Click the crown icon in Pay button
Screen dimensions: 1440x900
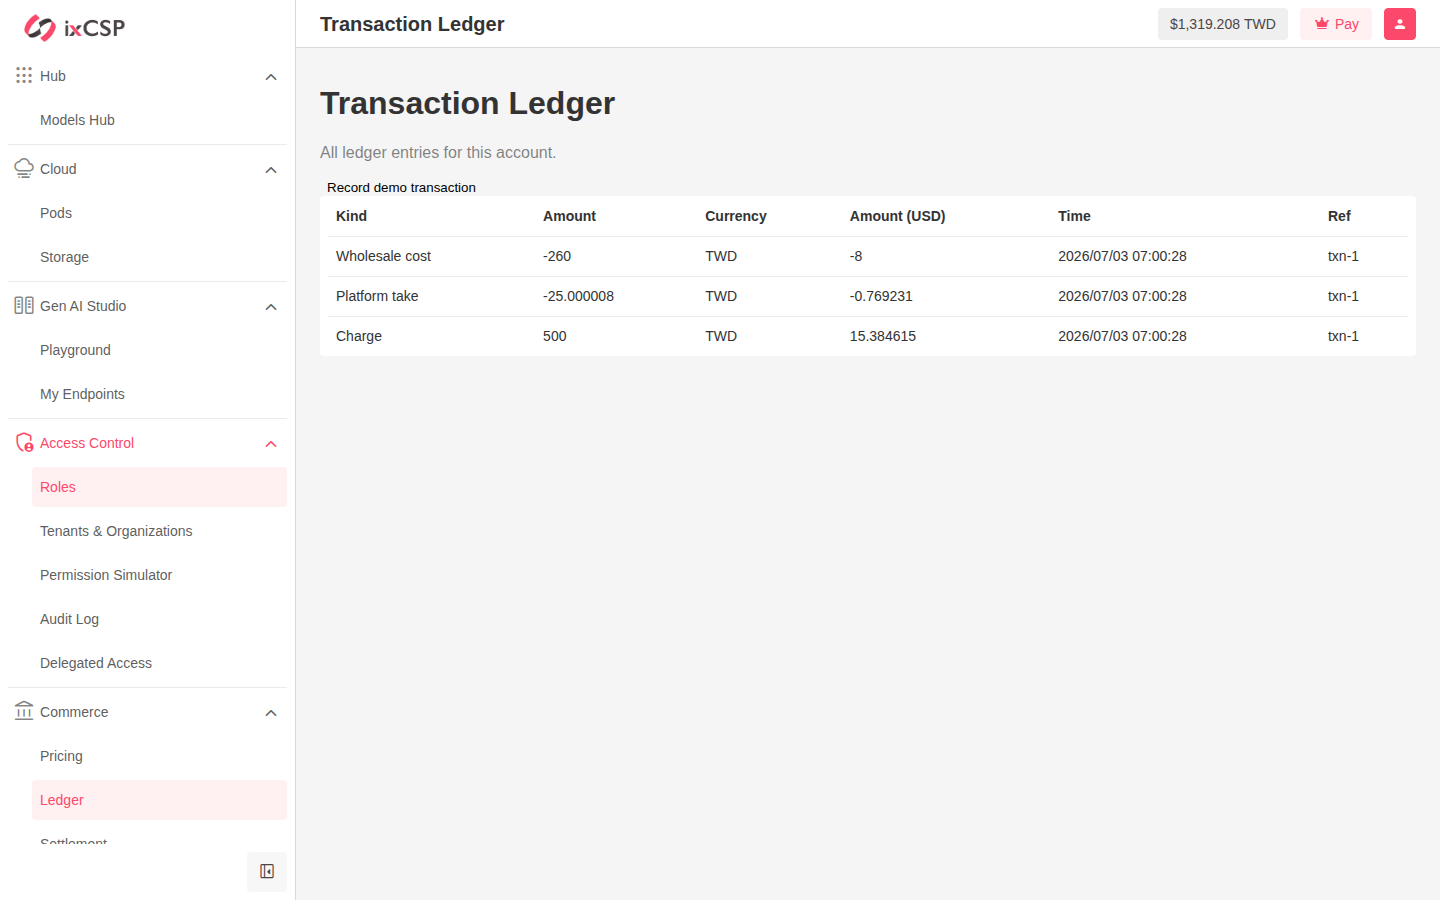tap(1322, 24)
